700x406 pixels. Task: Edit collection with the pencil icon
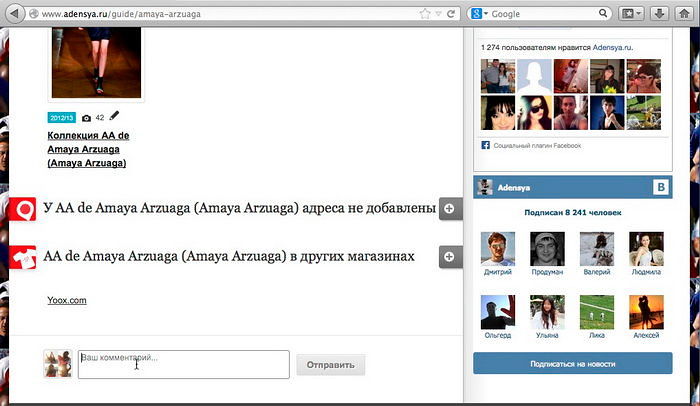click(114, 116)
